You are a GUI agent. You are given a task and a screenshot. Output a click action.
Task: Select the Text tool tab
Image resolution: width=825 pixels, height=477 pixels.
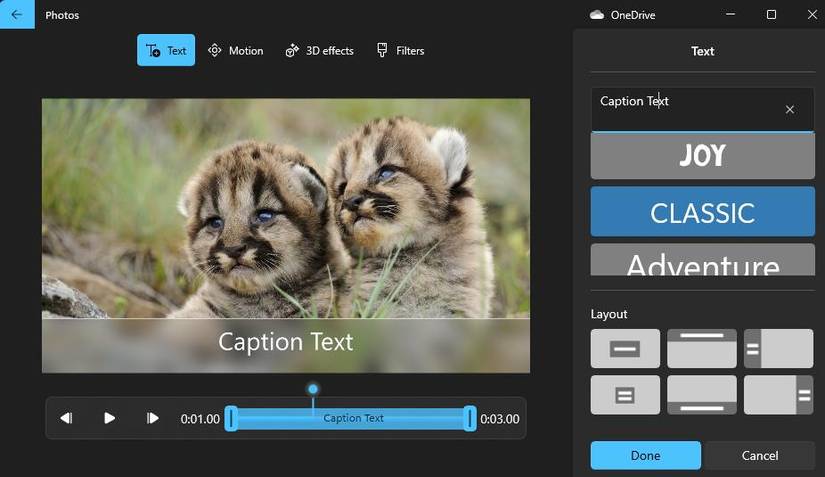[166, 50]
